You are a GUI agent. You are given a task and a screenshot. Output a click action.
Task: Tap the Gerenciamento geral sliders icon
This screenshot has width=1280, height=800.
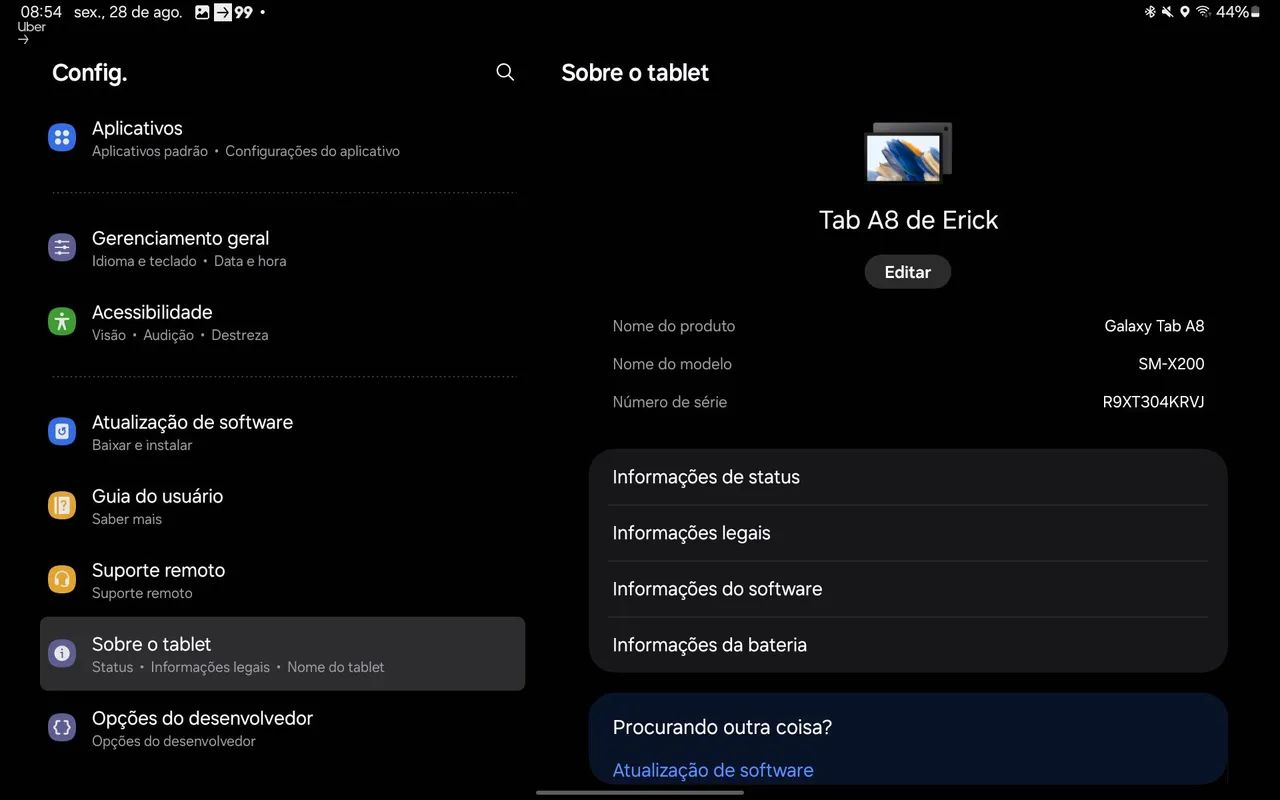click(x=62, y=248)
